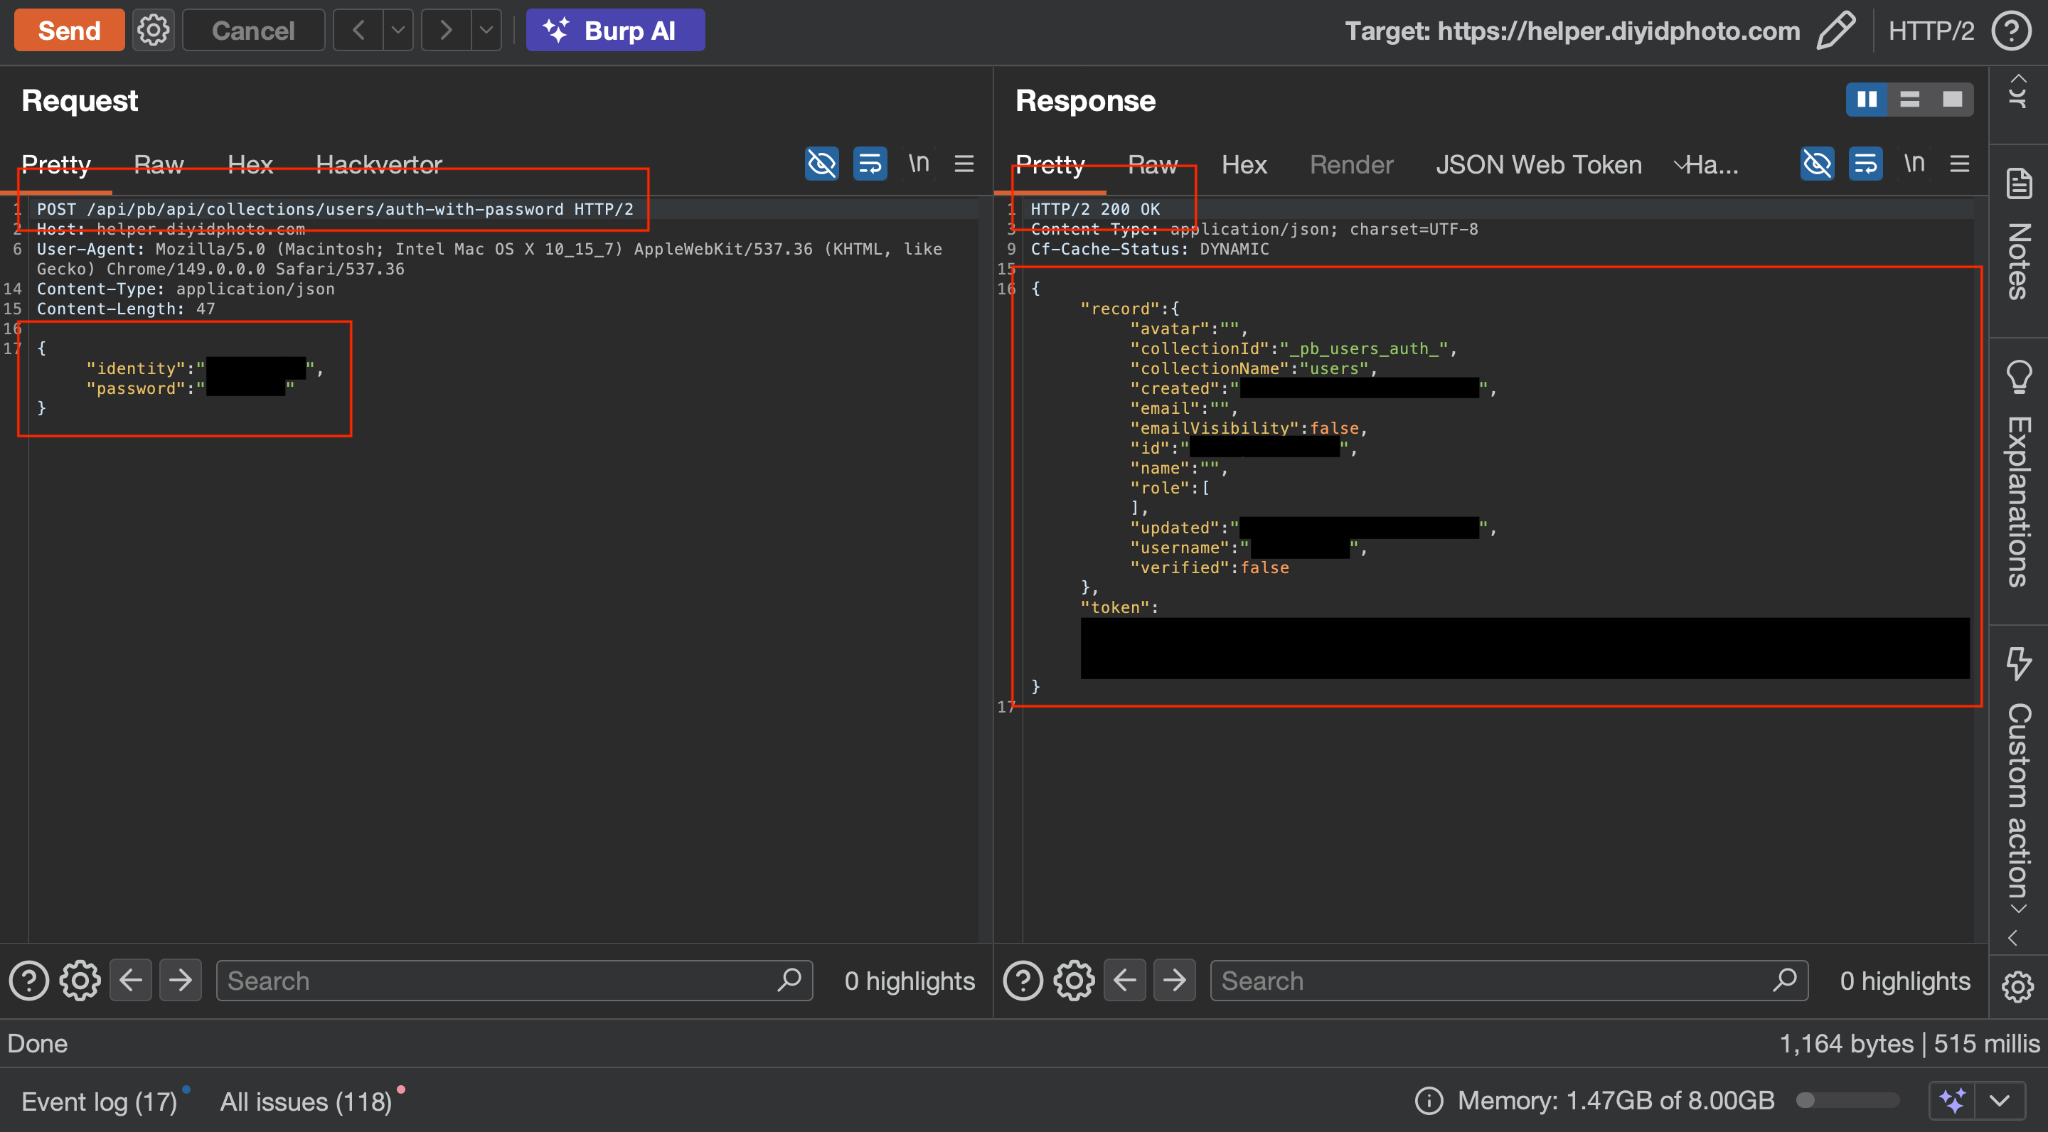Click the memory usage bar
The width and height of the screenshot is (2048, 1132).
1848,1101
